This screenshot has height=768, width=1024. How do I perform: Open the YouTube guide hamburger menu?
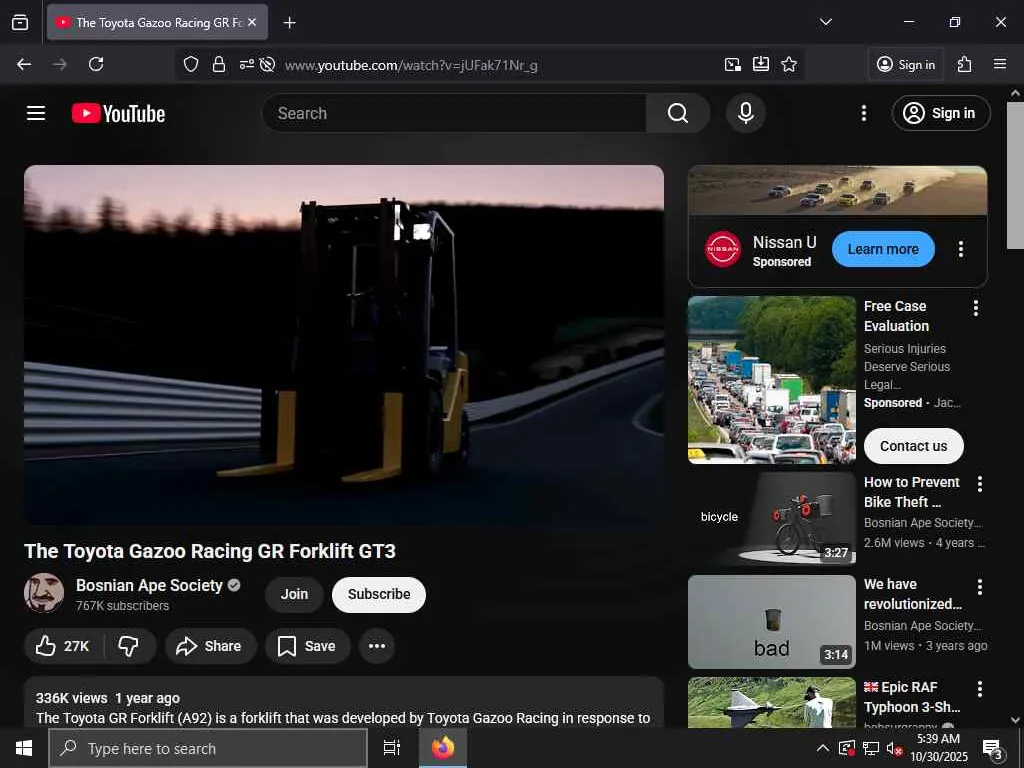coord(36,113)
